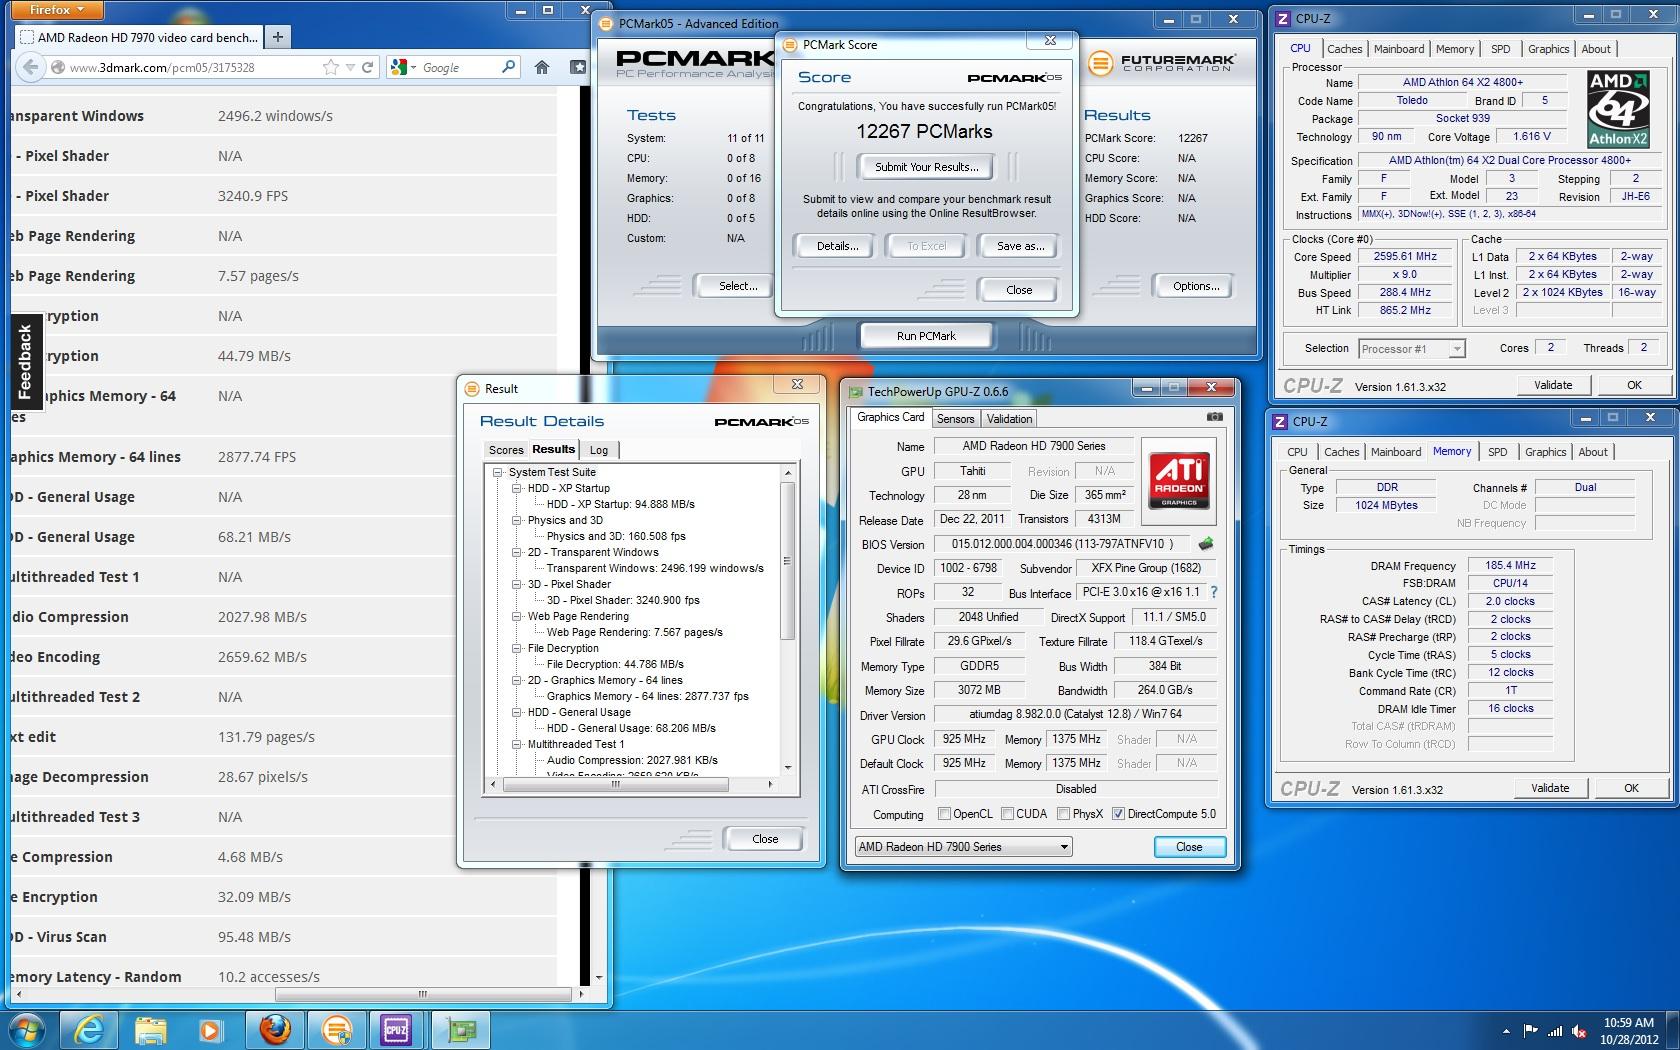
Task: Open the Scores tab in Result Details
Action: click(506, 450)
